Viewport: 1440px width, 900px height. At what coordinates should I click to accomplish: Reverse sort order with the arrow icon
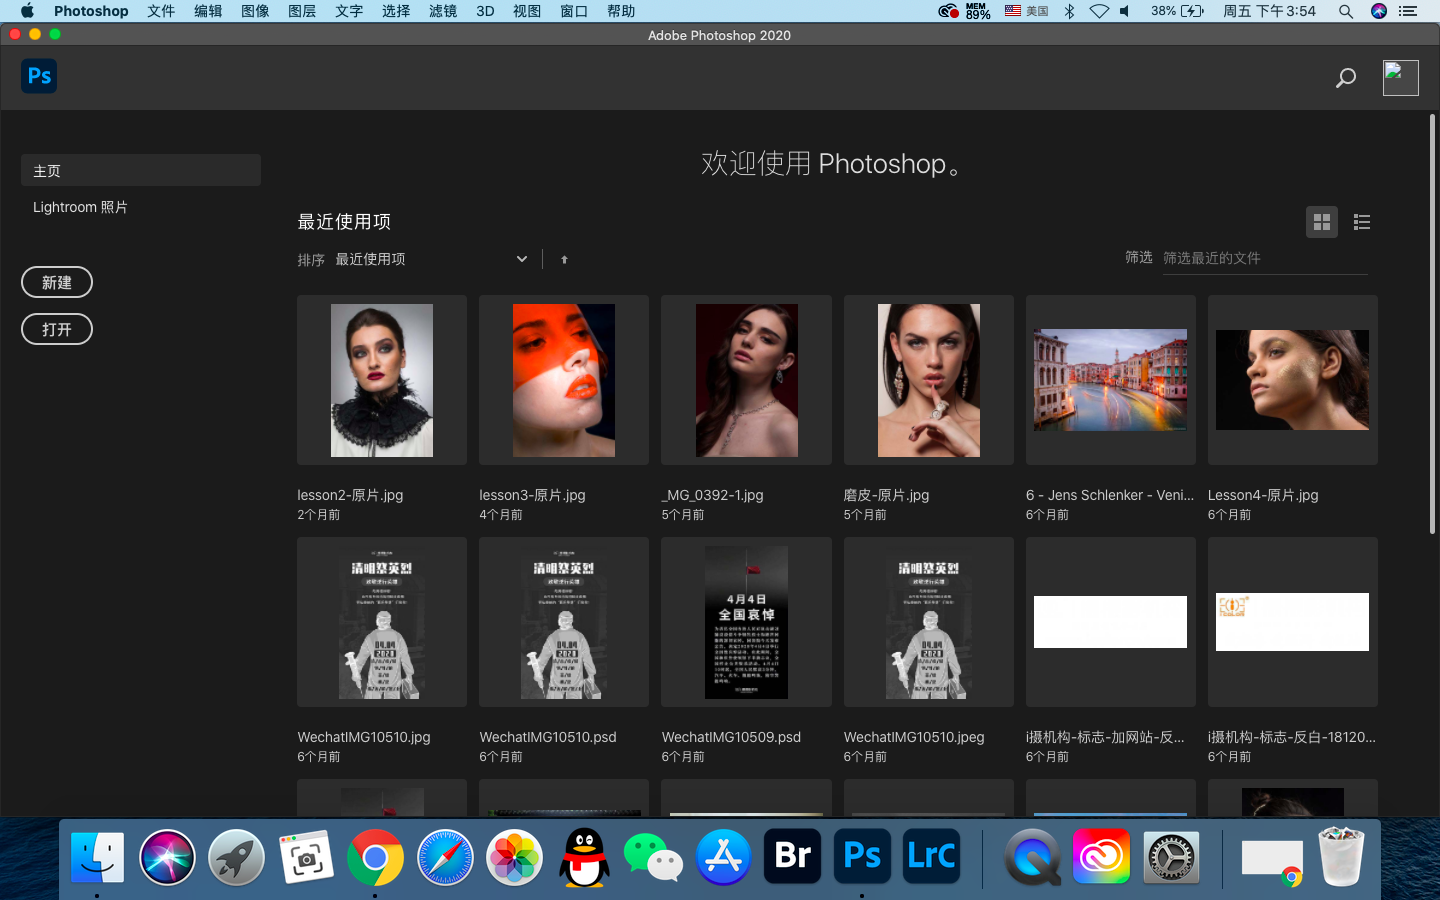point(564,260)
